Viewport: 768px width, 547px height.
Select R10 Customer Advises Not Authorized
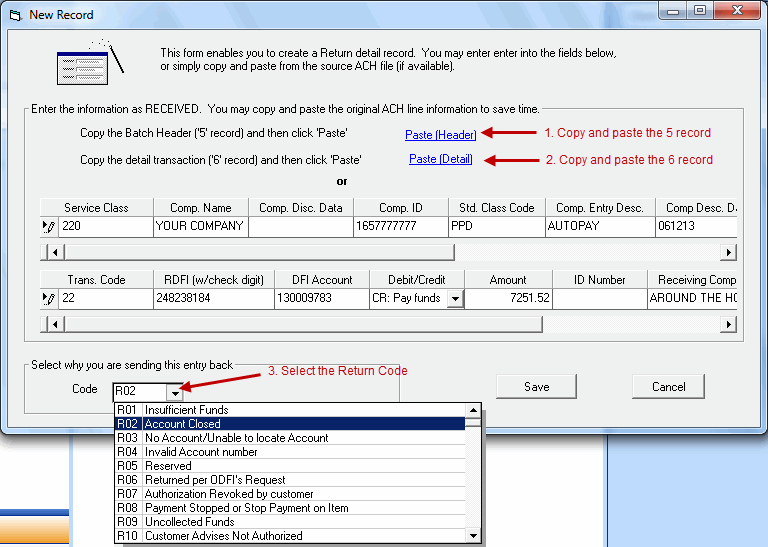click(290, 536)
